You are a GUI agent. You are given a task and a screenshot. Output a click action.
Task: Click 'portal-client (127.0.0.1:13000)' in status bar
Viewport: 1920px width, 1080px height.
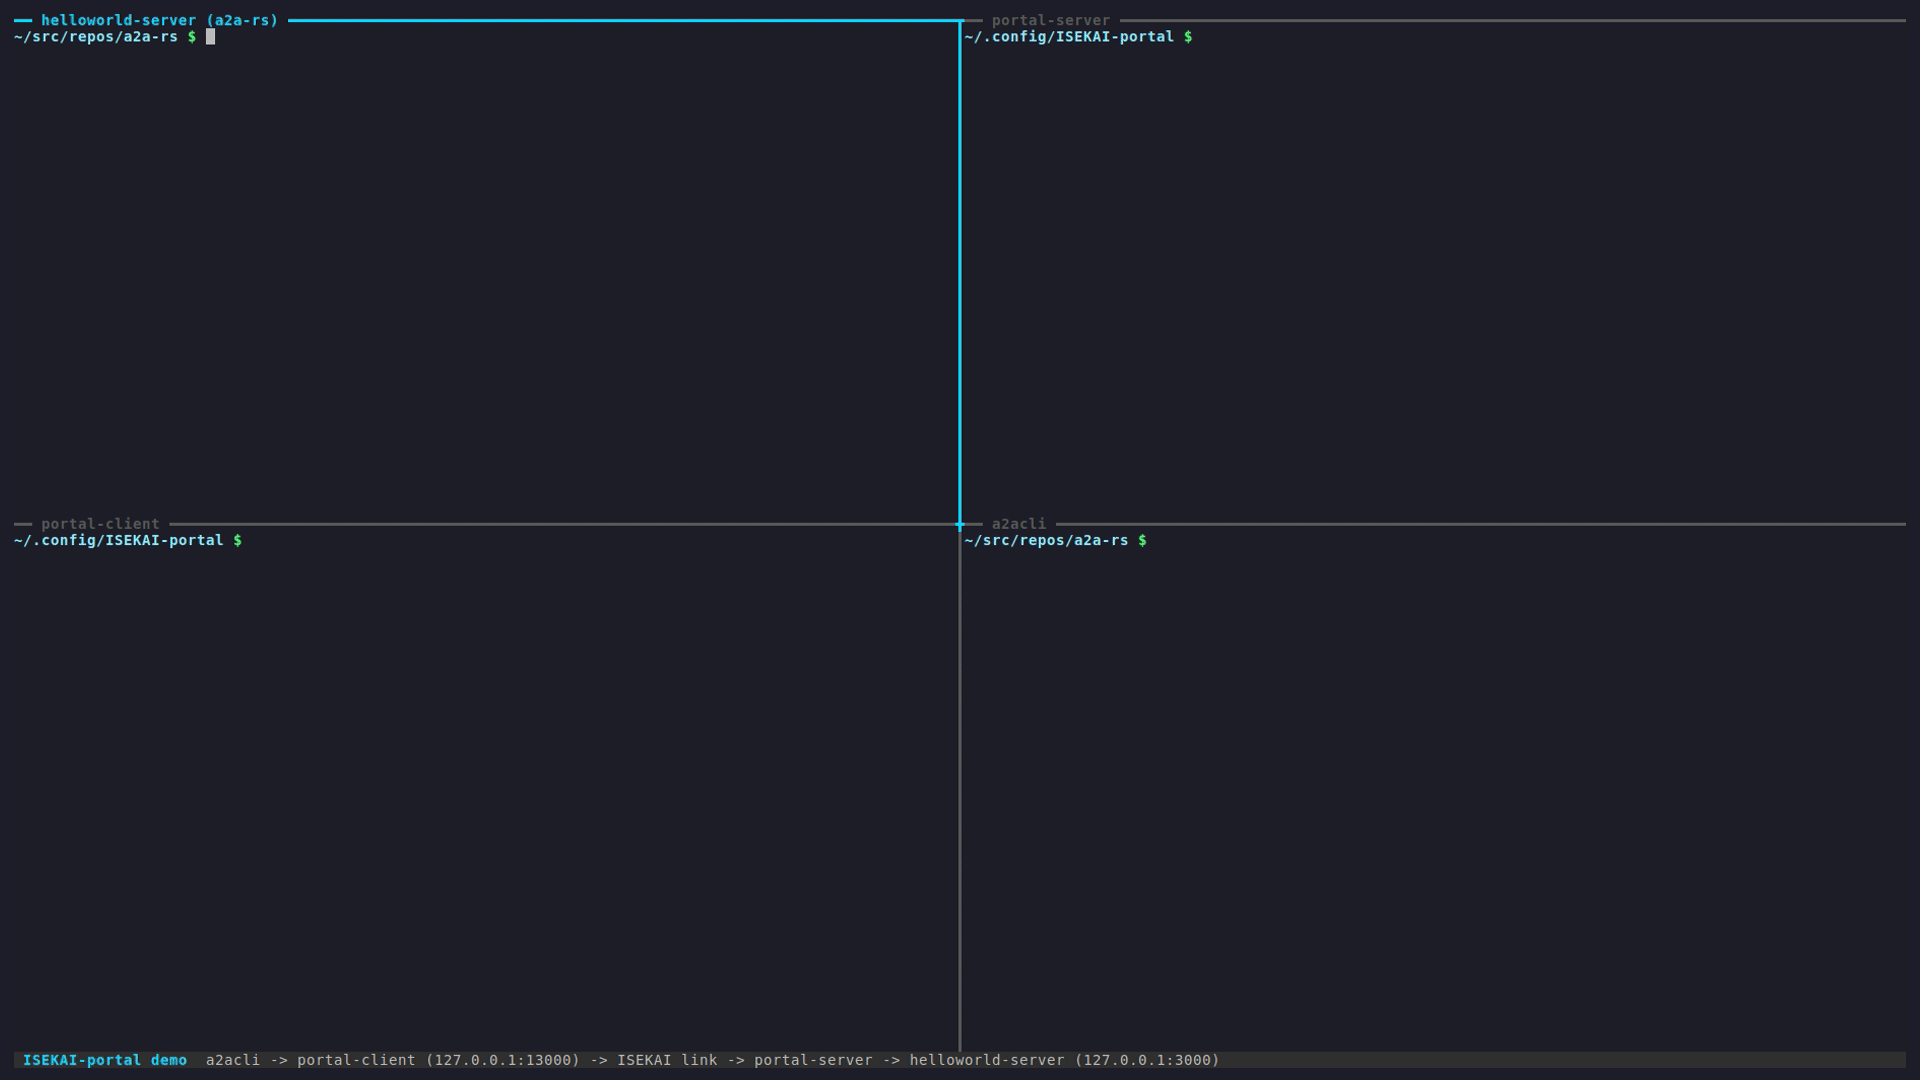point(438,1060)
